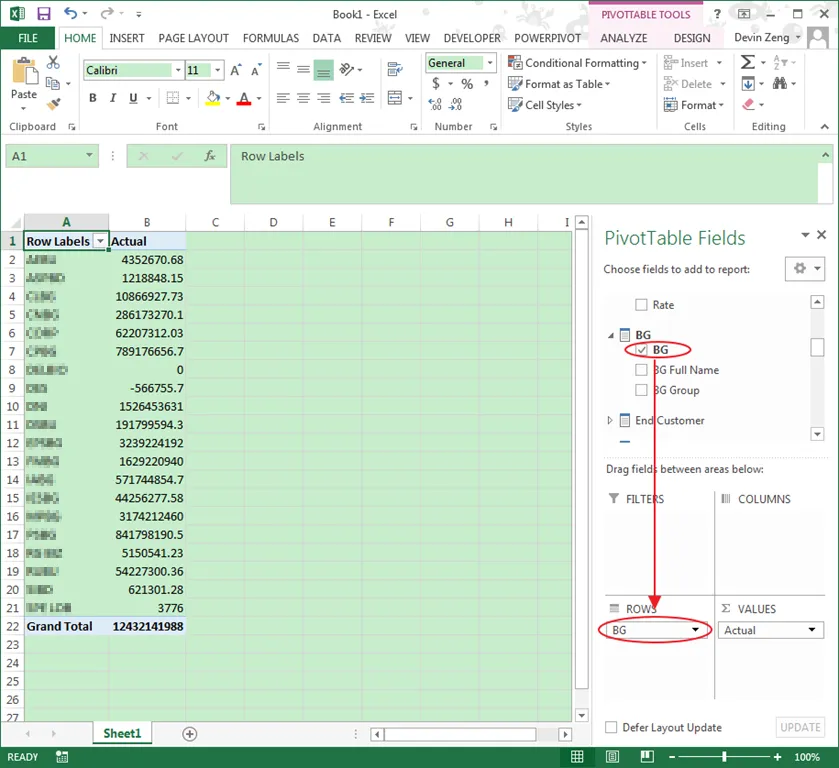Image resolution: width=839 pixels, height=768 pixels.
Task: Click the AutoSum sigma icon
Action: pyautogui.click(x=748, y=63)
